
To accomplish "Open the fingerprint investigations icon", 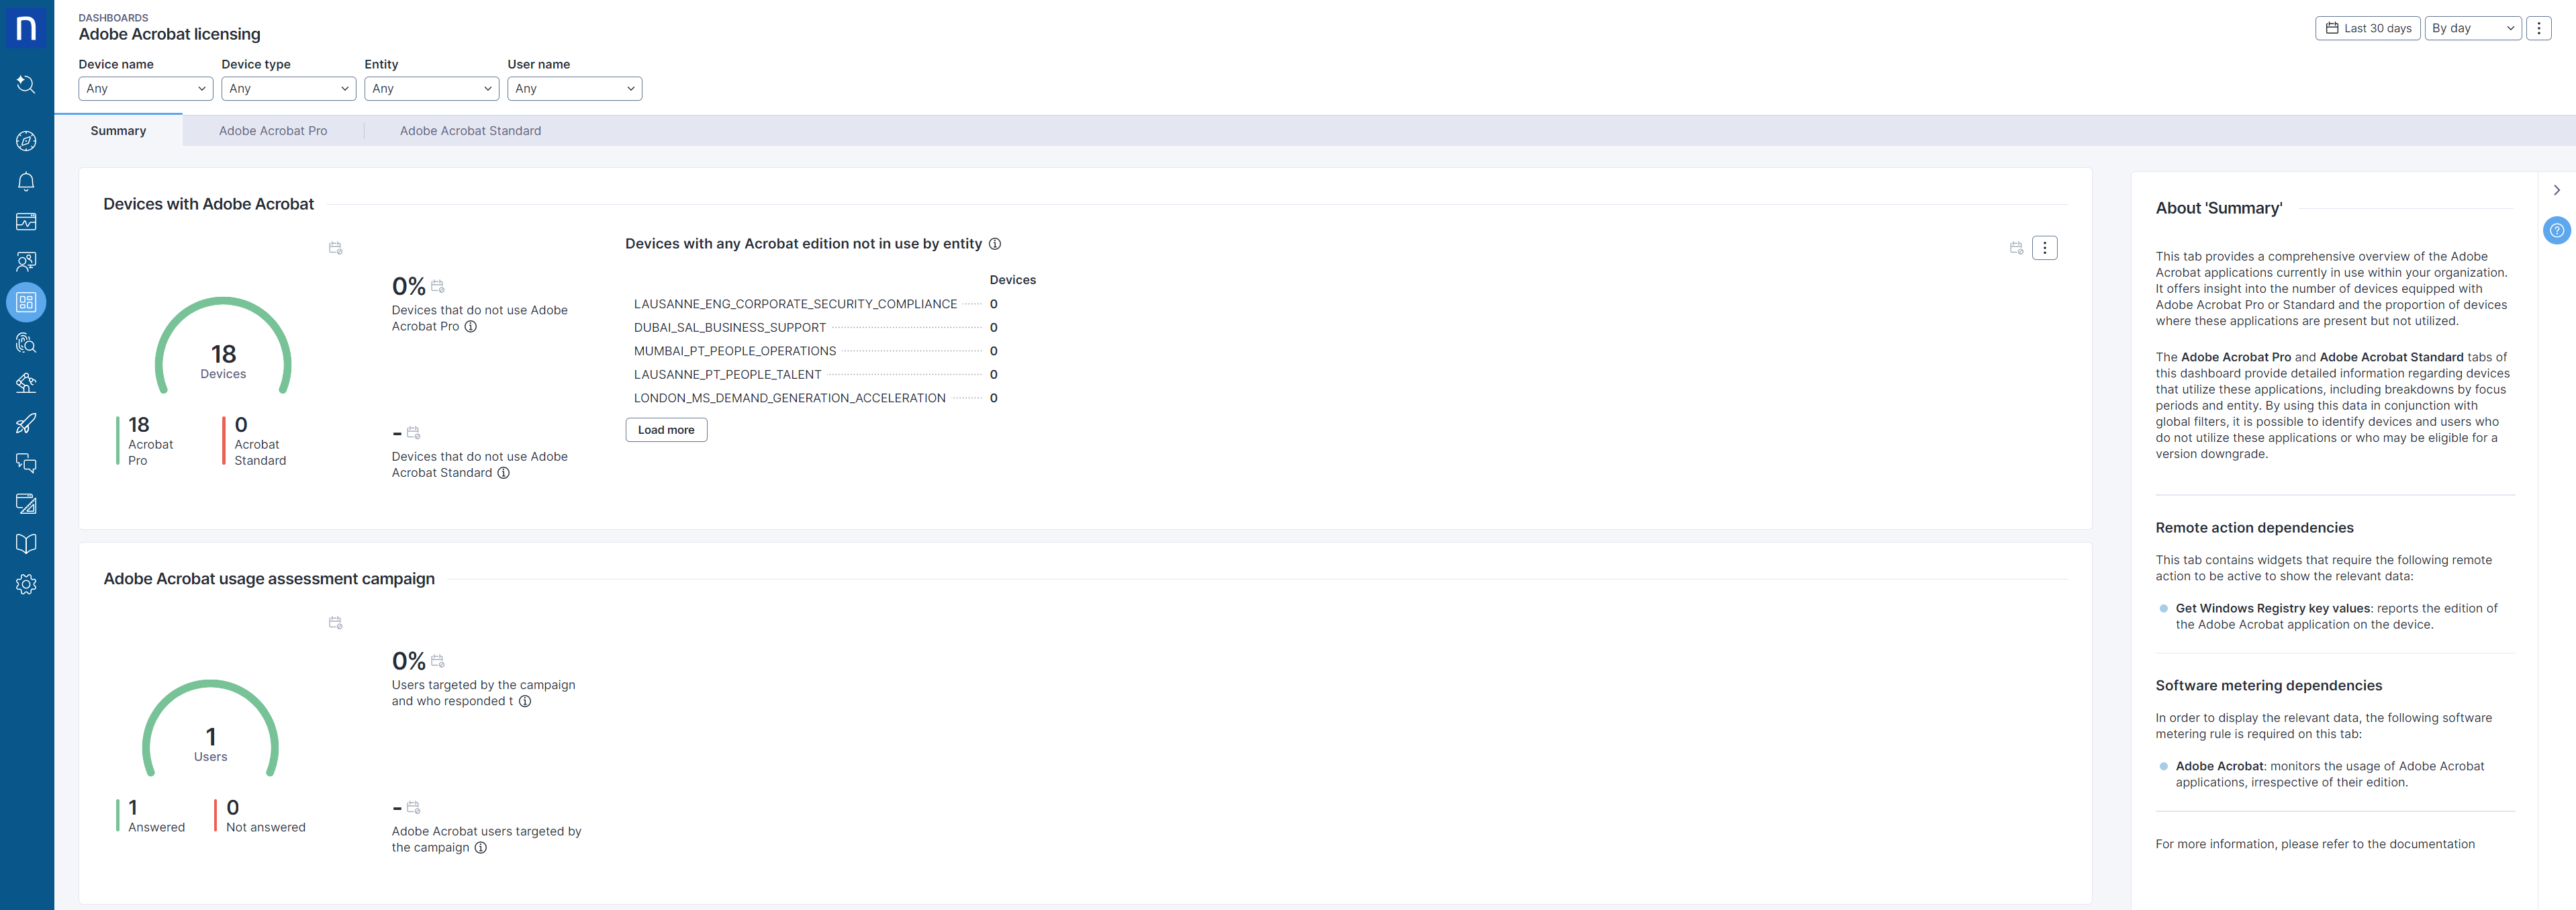I will [26, 343].
